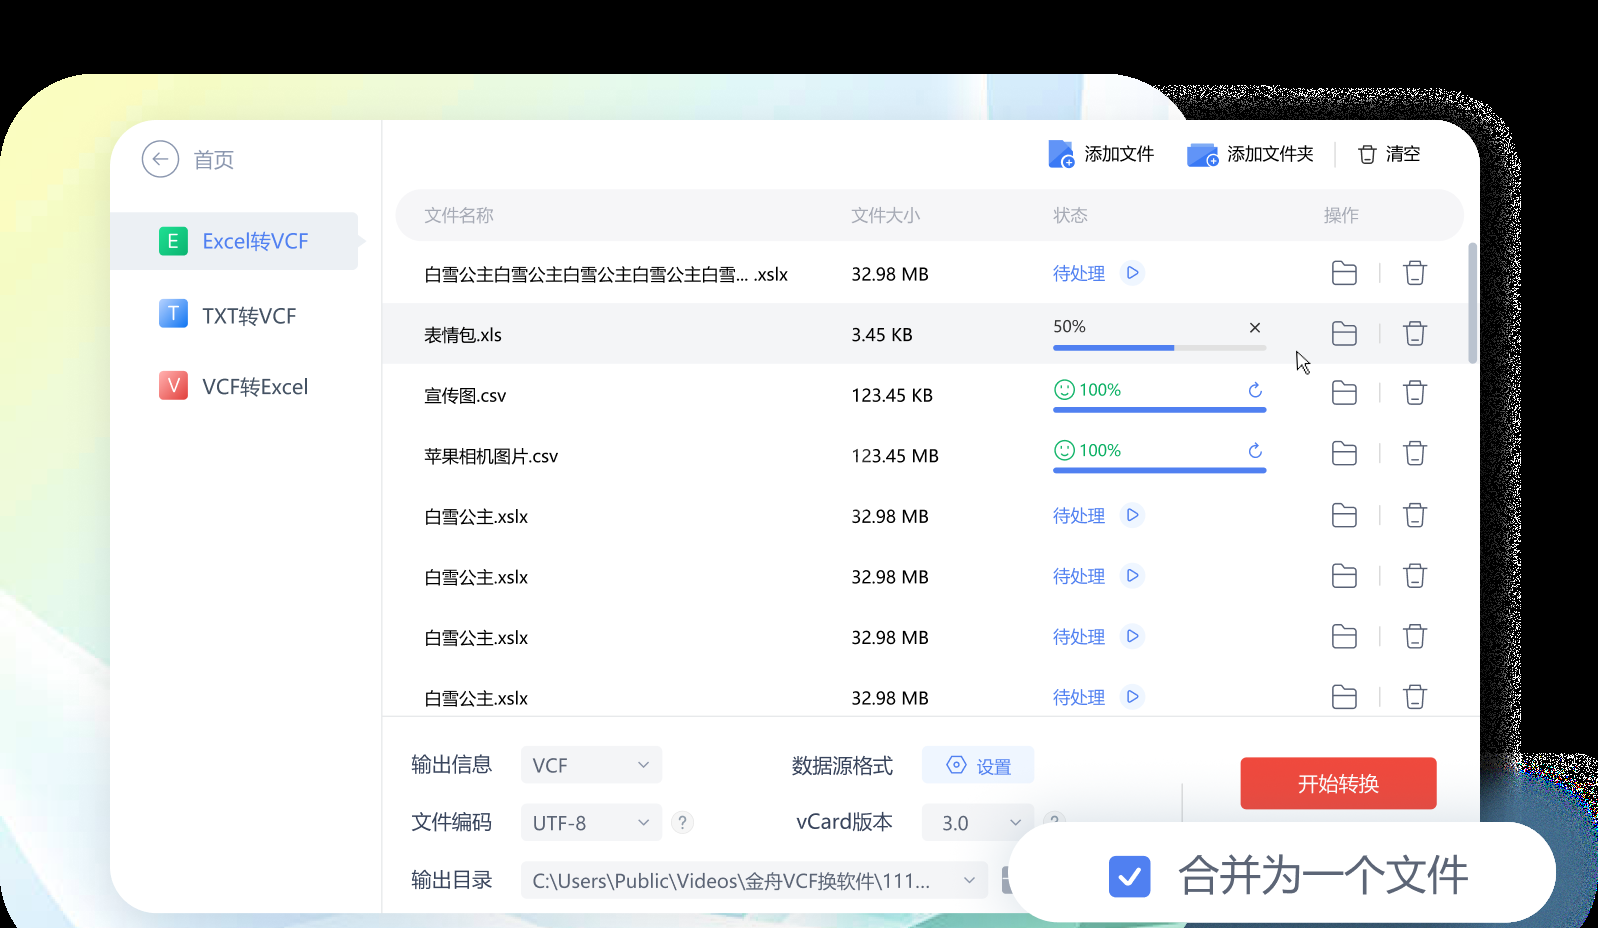The width and height of the screenshot is (1598, 928).
Task: Switch to Excel转VCF in sidebar
Action: tap(234, 241)
